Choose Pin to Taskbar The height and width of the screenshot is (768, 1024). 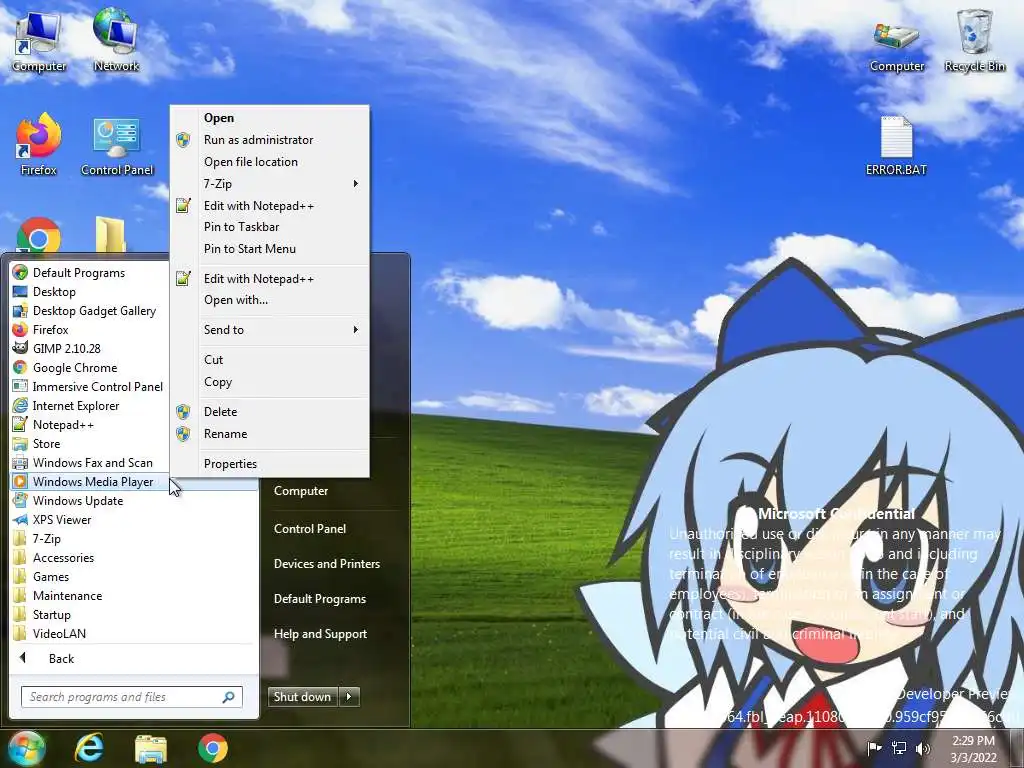[x=270, y=227]
